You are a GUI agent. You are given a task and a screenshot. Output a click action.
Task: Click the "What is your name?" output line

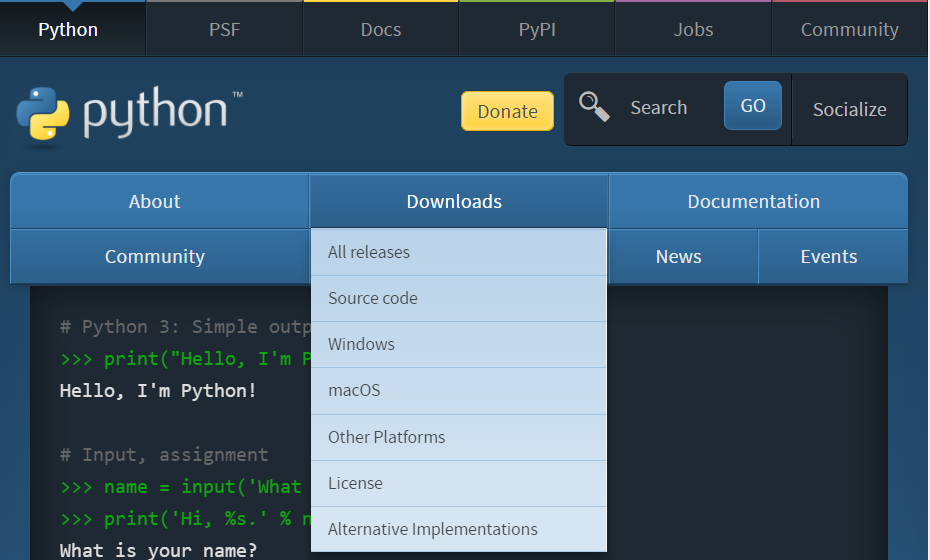click(158, 551)
